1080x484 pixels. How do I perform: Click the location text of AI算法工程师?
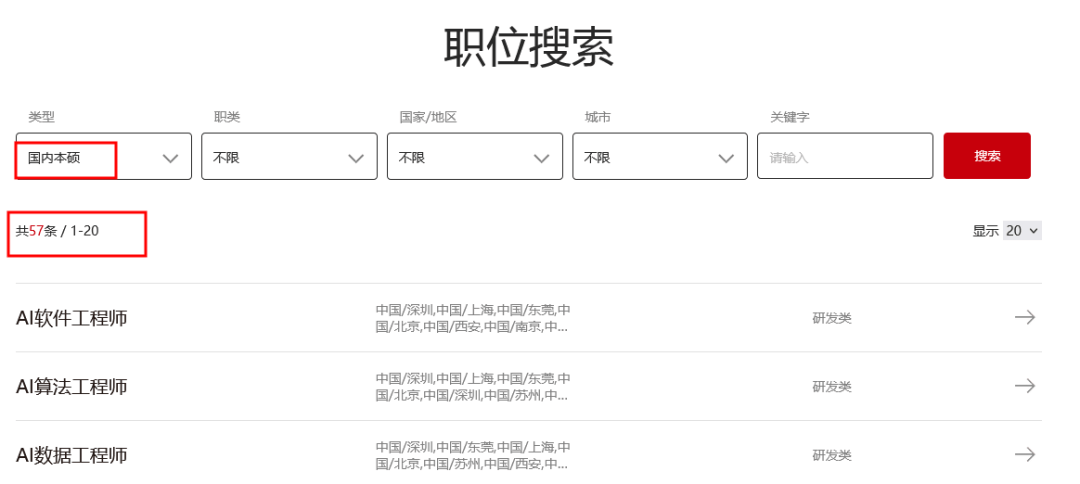pos(473,387)
